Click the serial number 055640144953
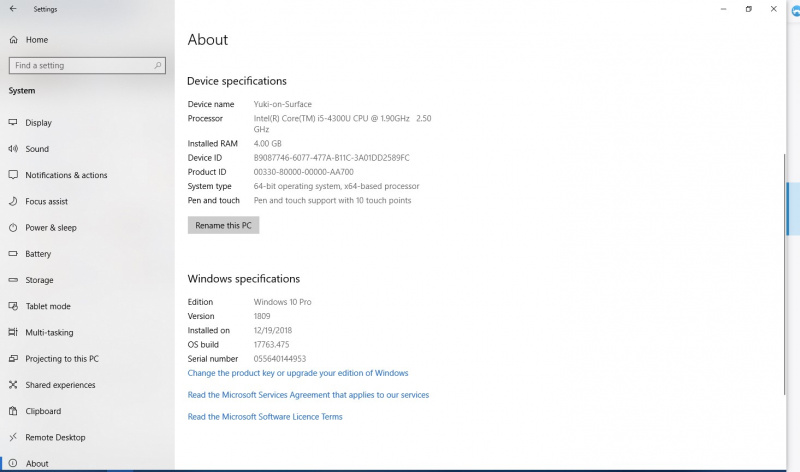Image resolution: width=800 pixels, height=472 pixels. [280, 359]
